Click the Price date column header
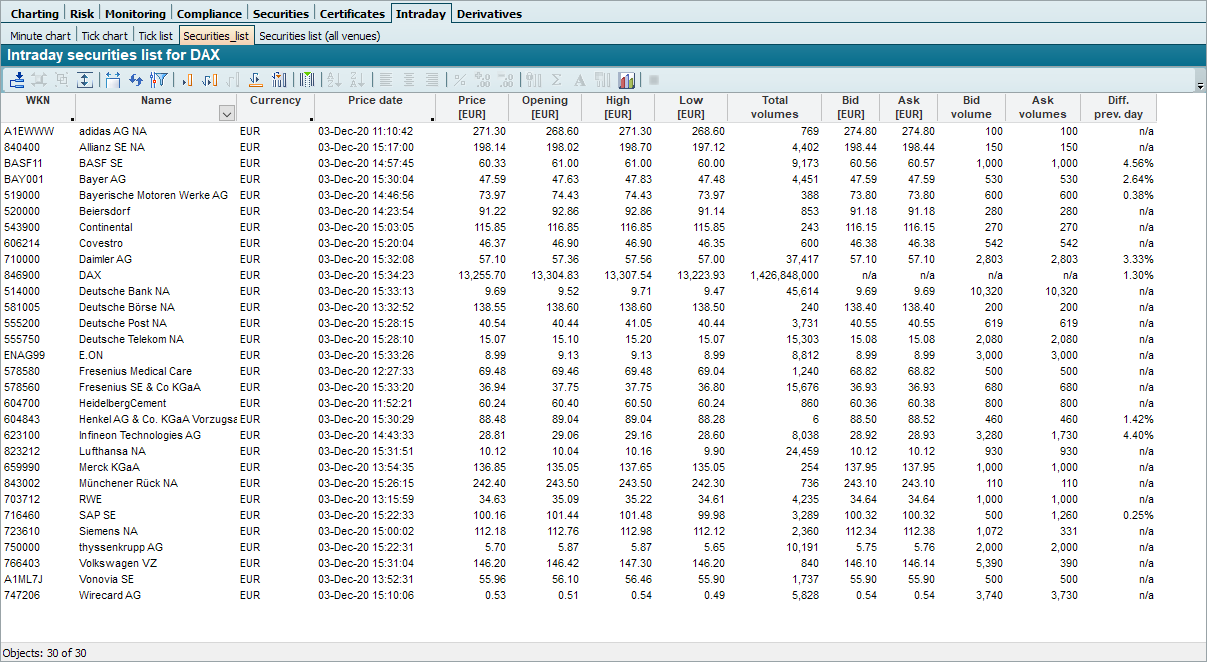This screenshot has width=1207, height=662. (375, 101)
